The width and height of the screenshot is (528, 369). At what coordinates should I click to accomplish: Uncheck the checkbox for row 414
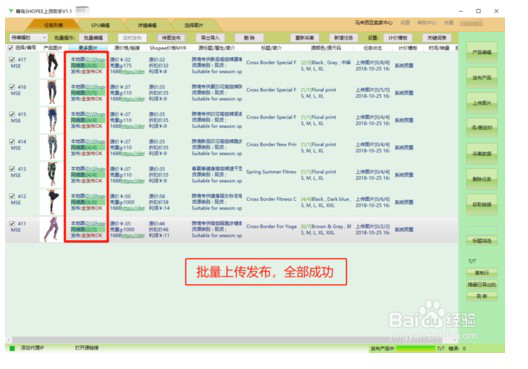(x=12, y=141)
